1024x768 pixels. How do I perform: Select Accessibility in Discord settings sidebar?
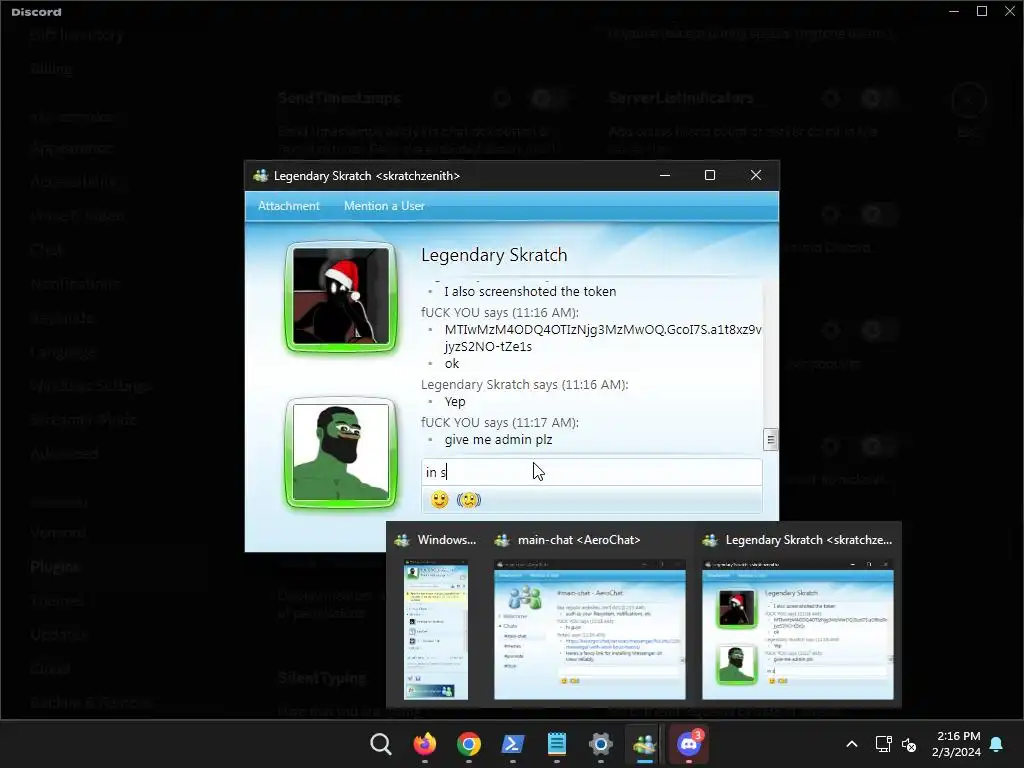[x=73, y=182]
